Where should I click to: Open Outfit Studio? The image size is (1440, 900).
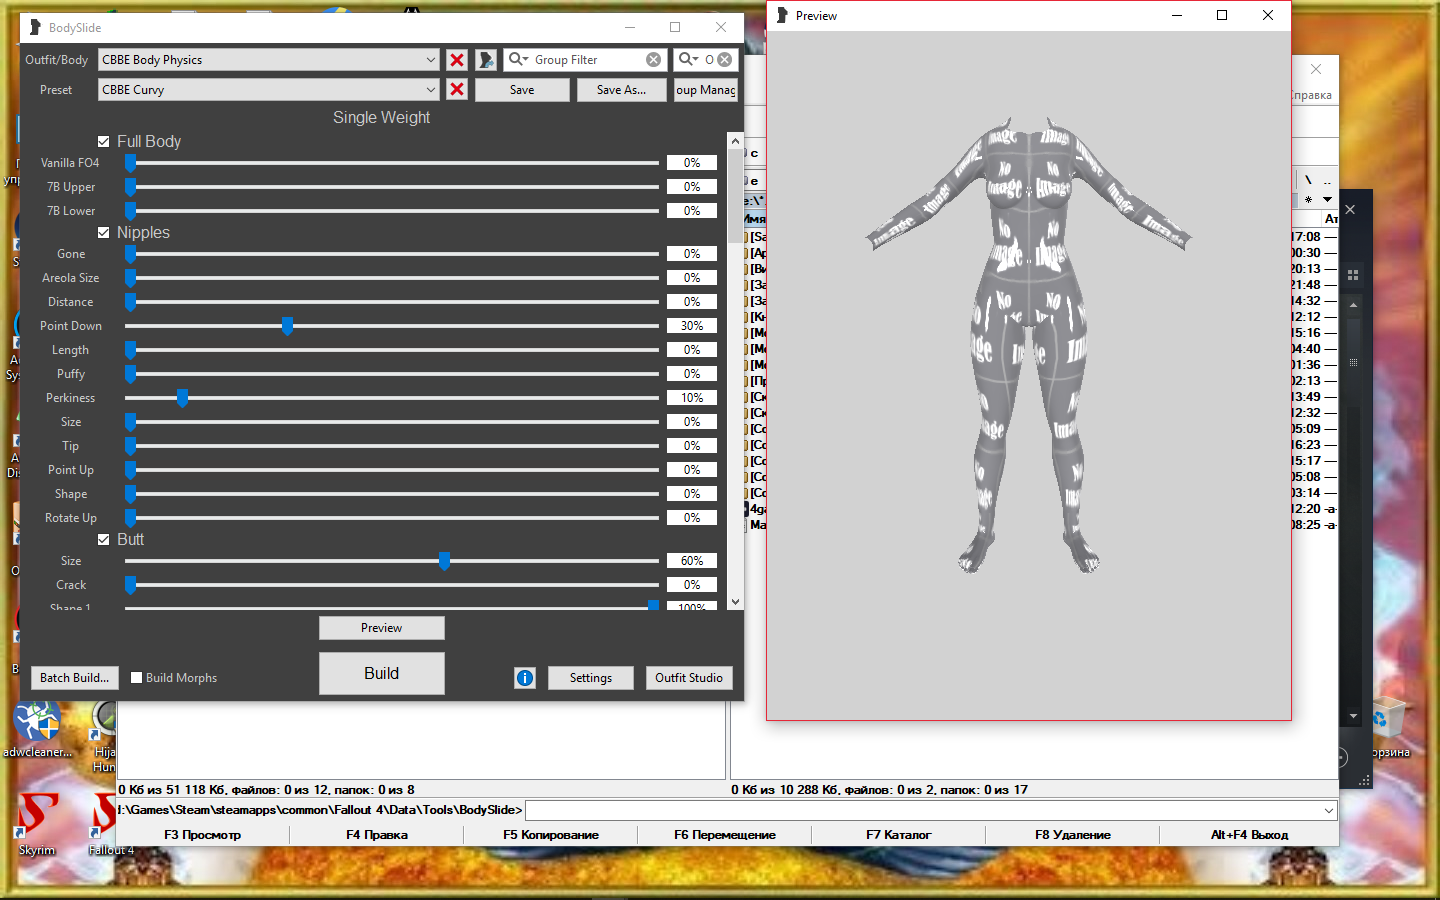click(x=688, y=678)
